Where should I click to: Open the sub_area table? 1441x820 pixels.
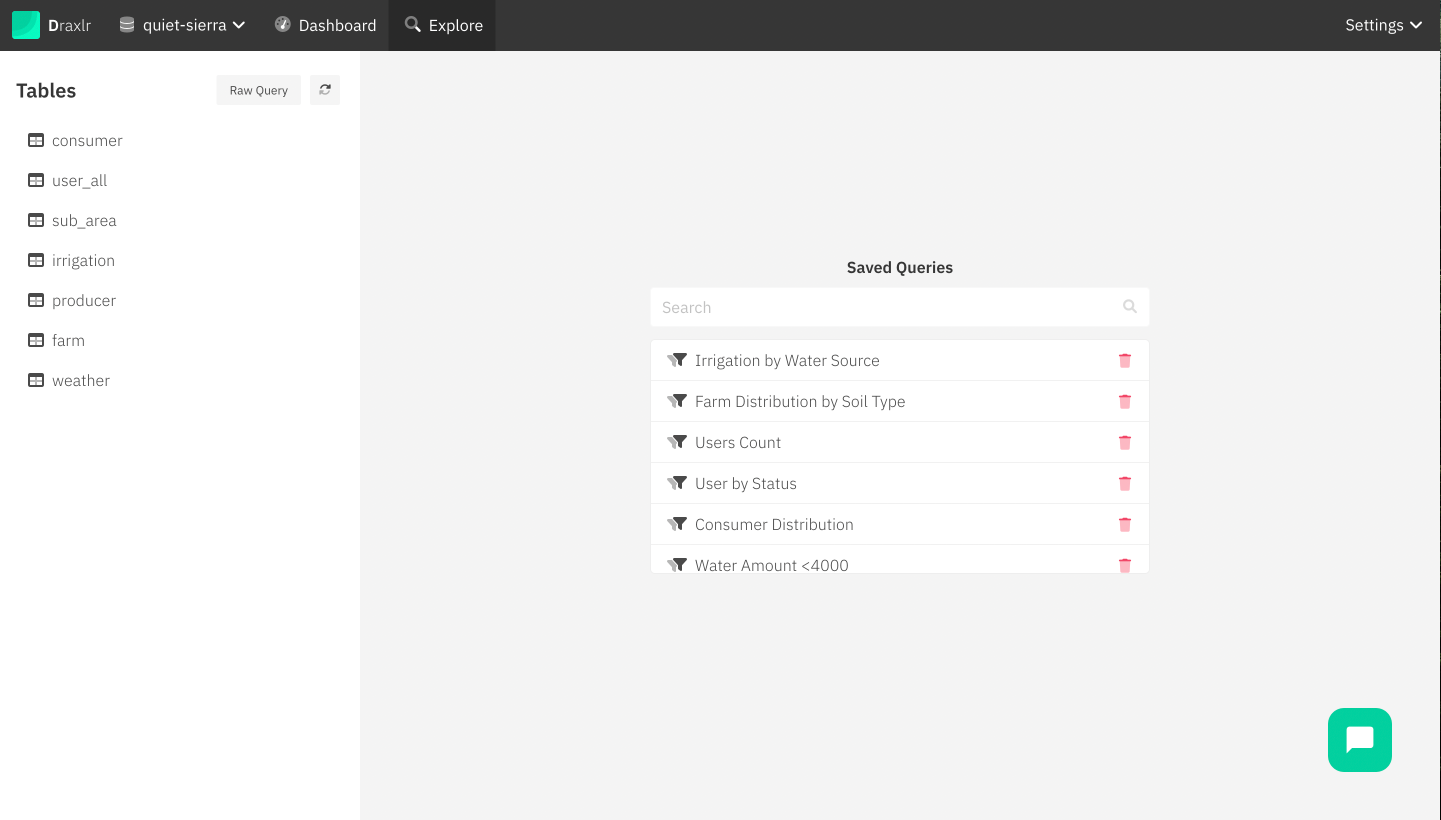pos(84,221)
